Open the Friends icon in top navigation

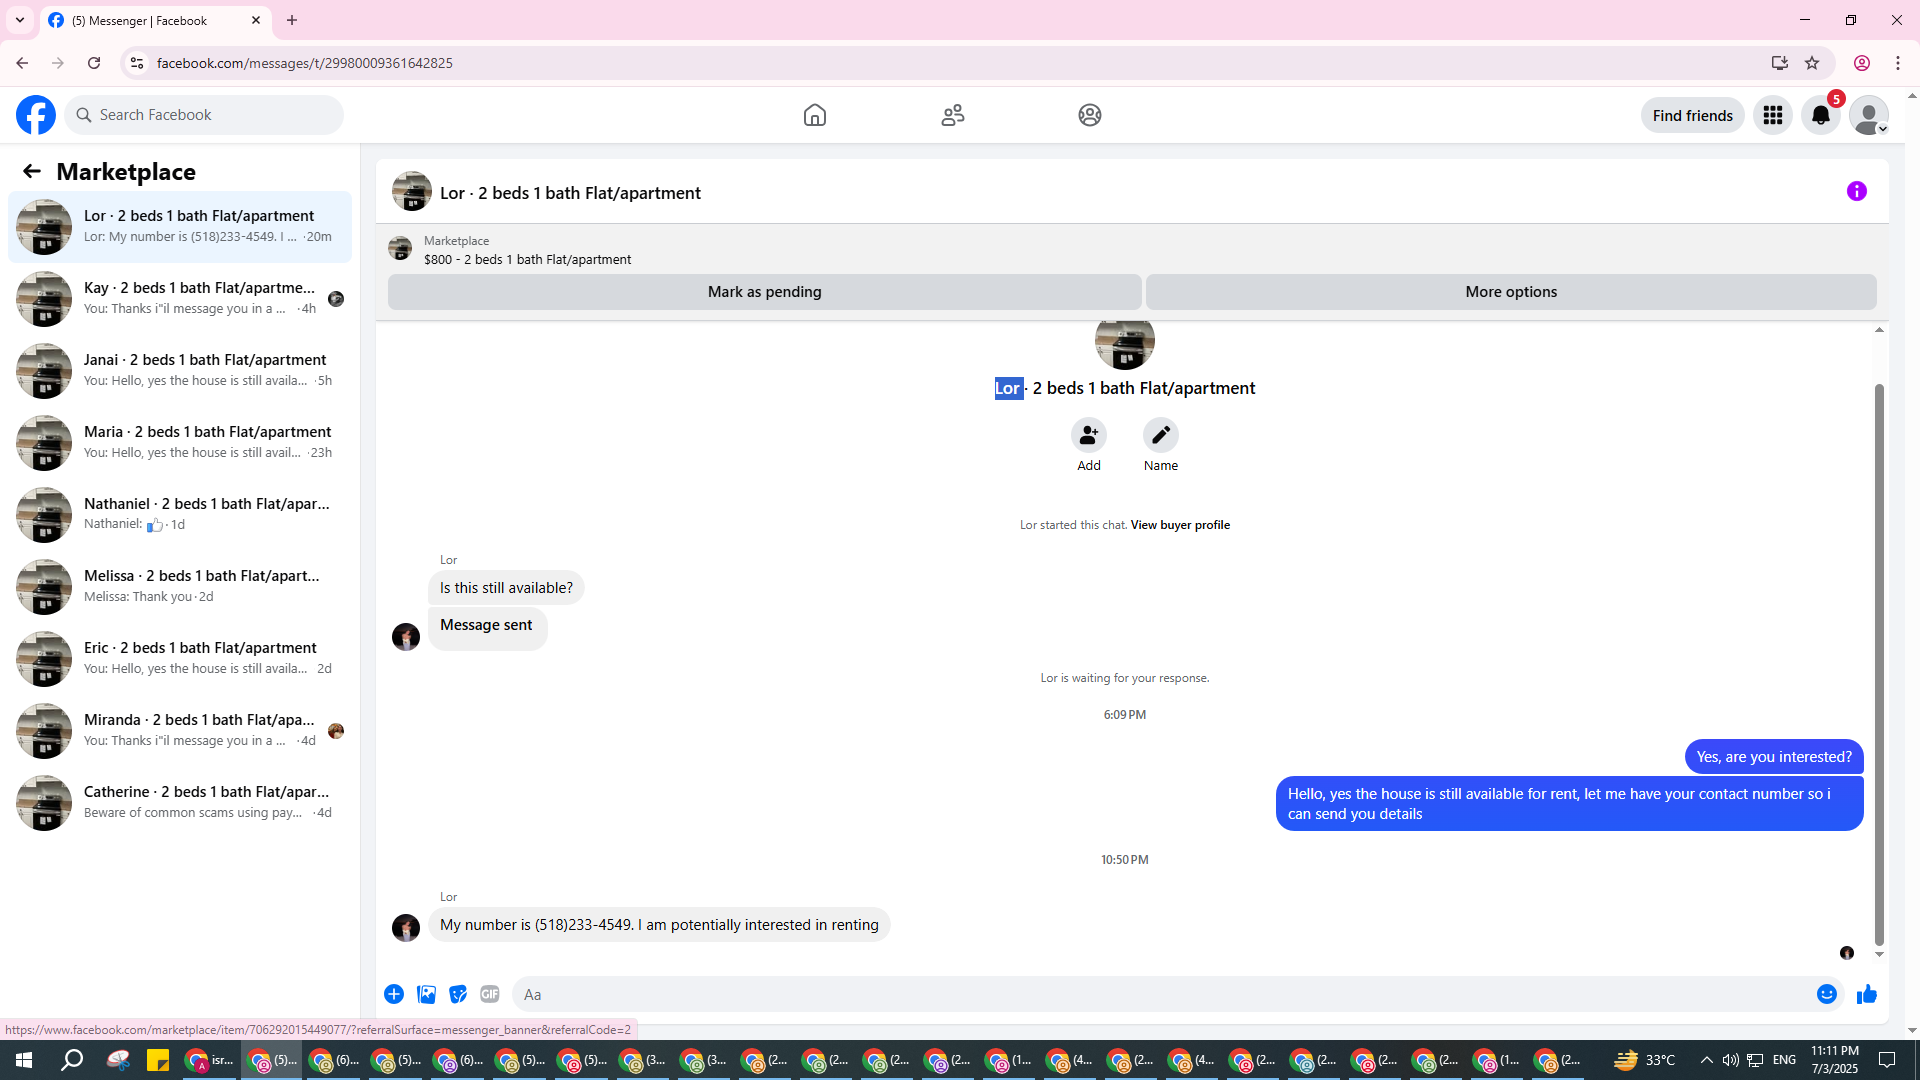pos(952,115)
